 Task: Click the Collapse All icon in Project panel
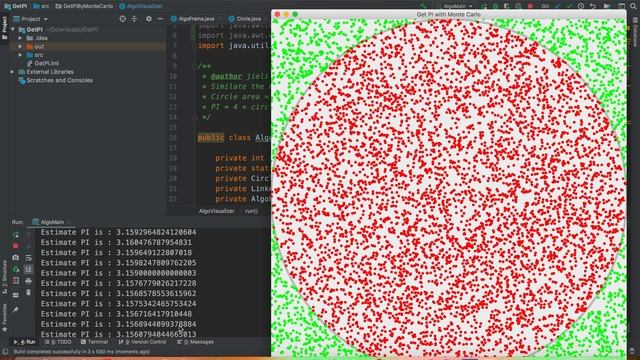pos(134,19)
